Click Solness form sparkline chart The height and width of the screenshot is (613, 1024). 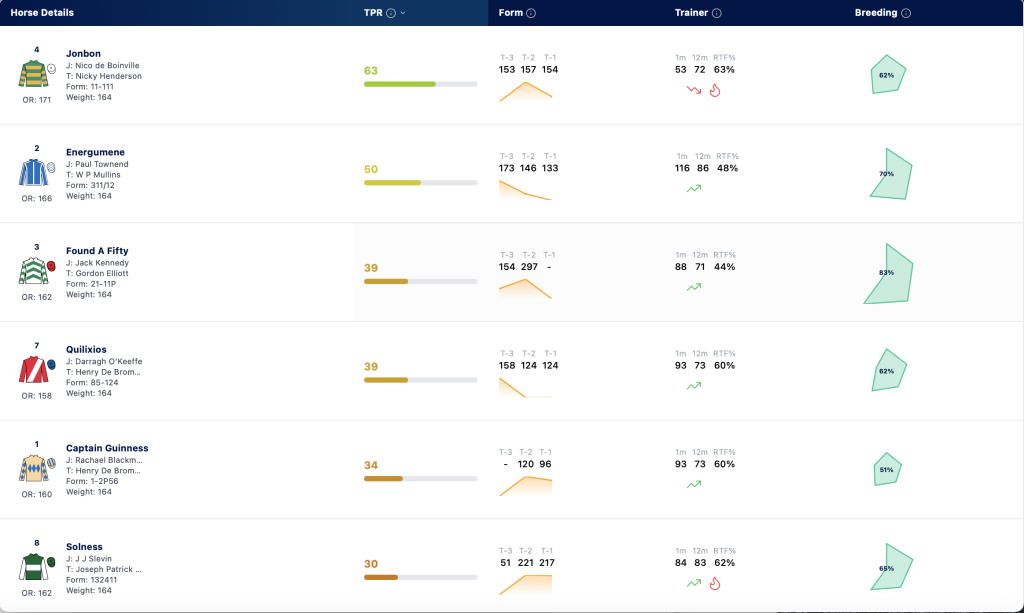point(526,584)
